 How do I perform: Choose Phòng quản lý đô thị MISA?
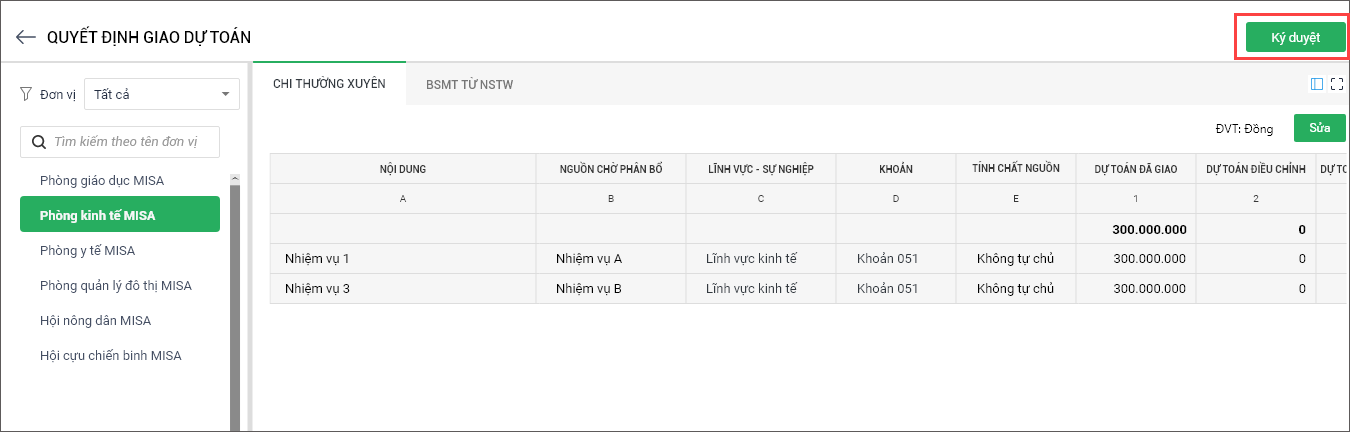(116, 285)
